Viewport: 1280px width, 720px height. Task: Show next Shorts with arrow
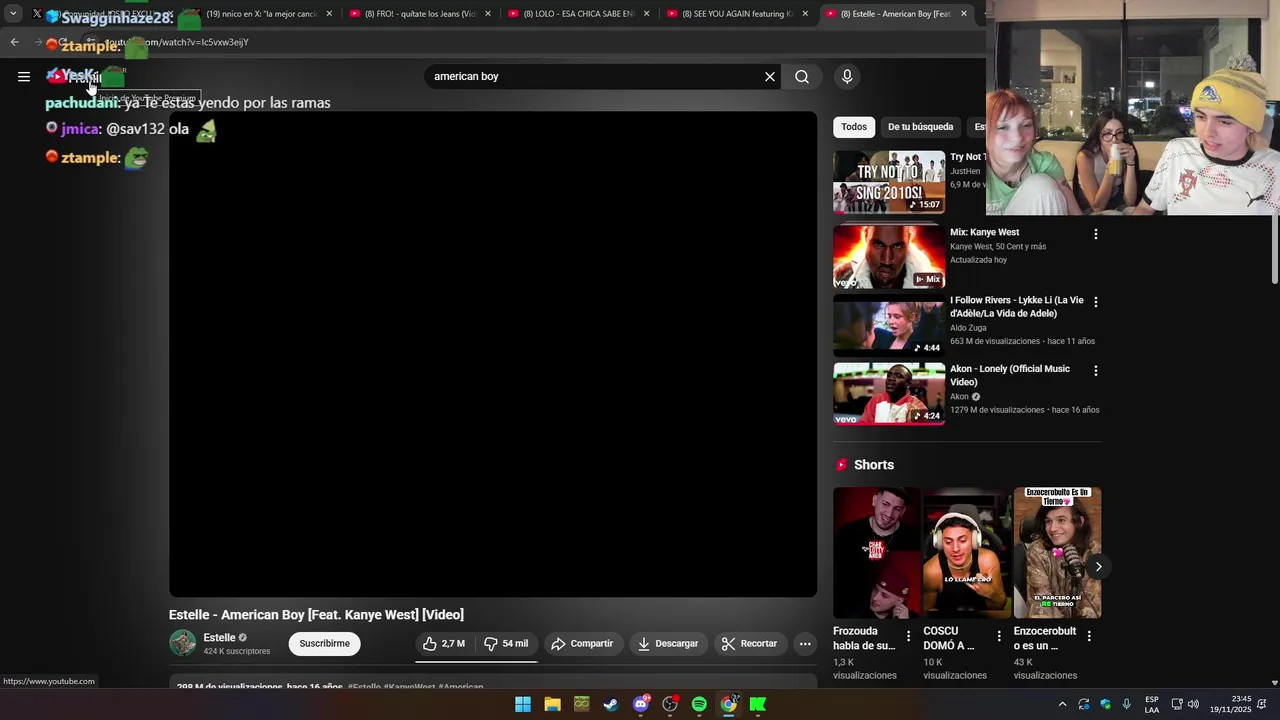[1098, 567]
